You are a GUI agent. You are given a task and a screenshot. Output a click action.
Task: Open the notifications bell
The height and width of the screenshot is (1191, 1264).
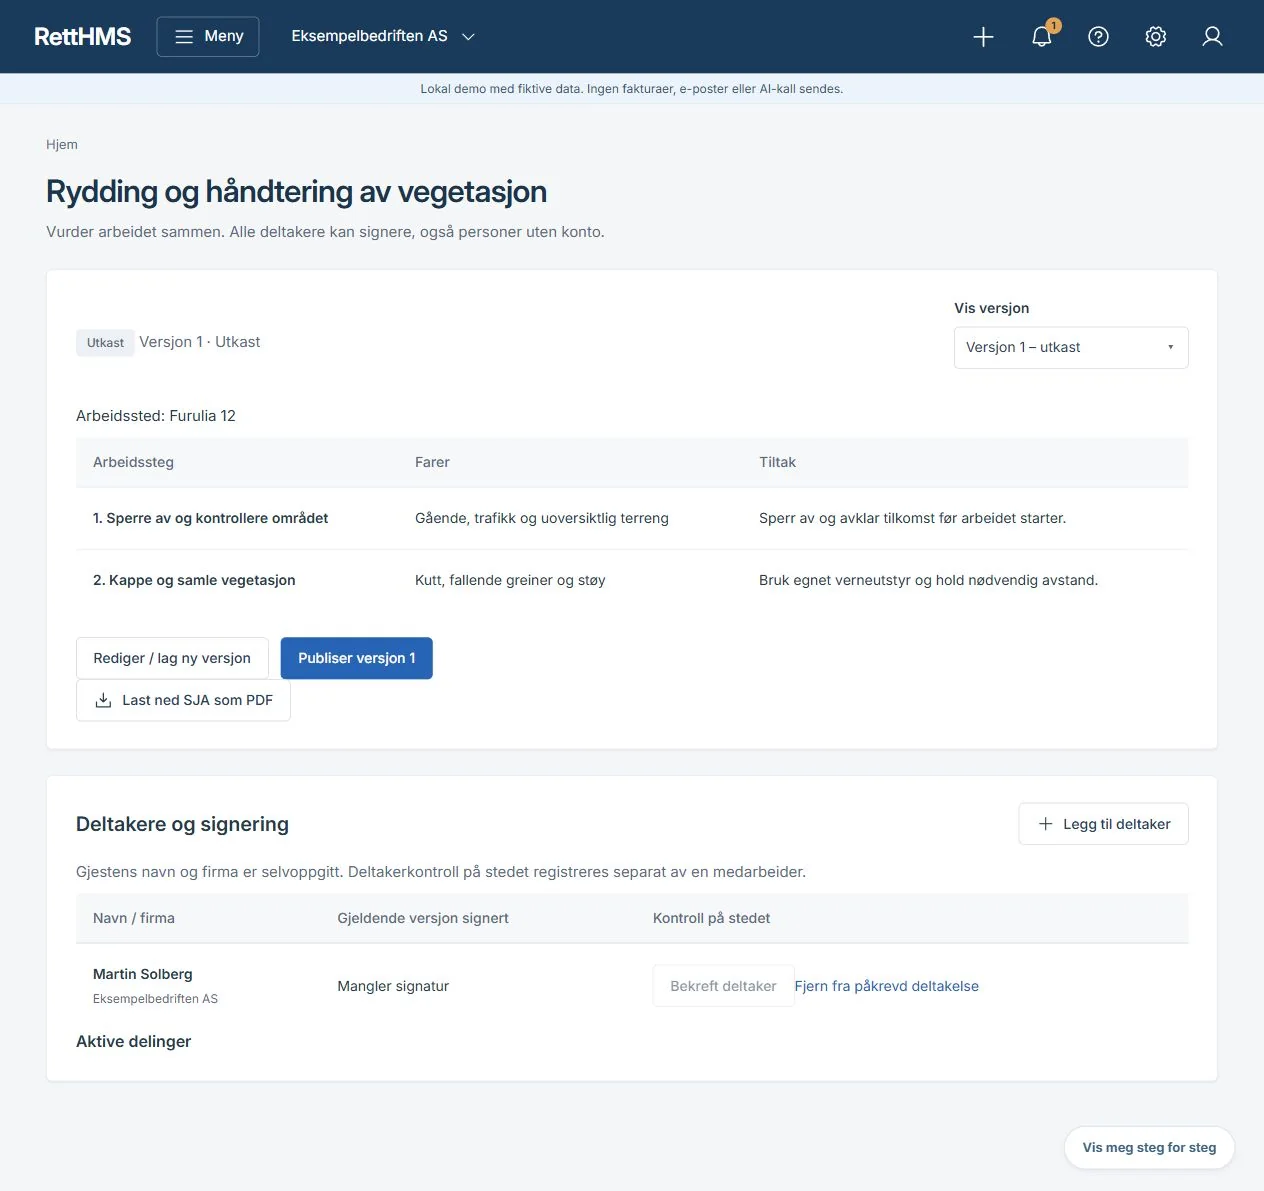(1042, 37)
